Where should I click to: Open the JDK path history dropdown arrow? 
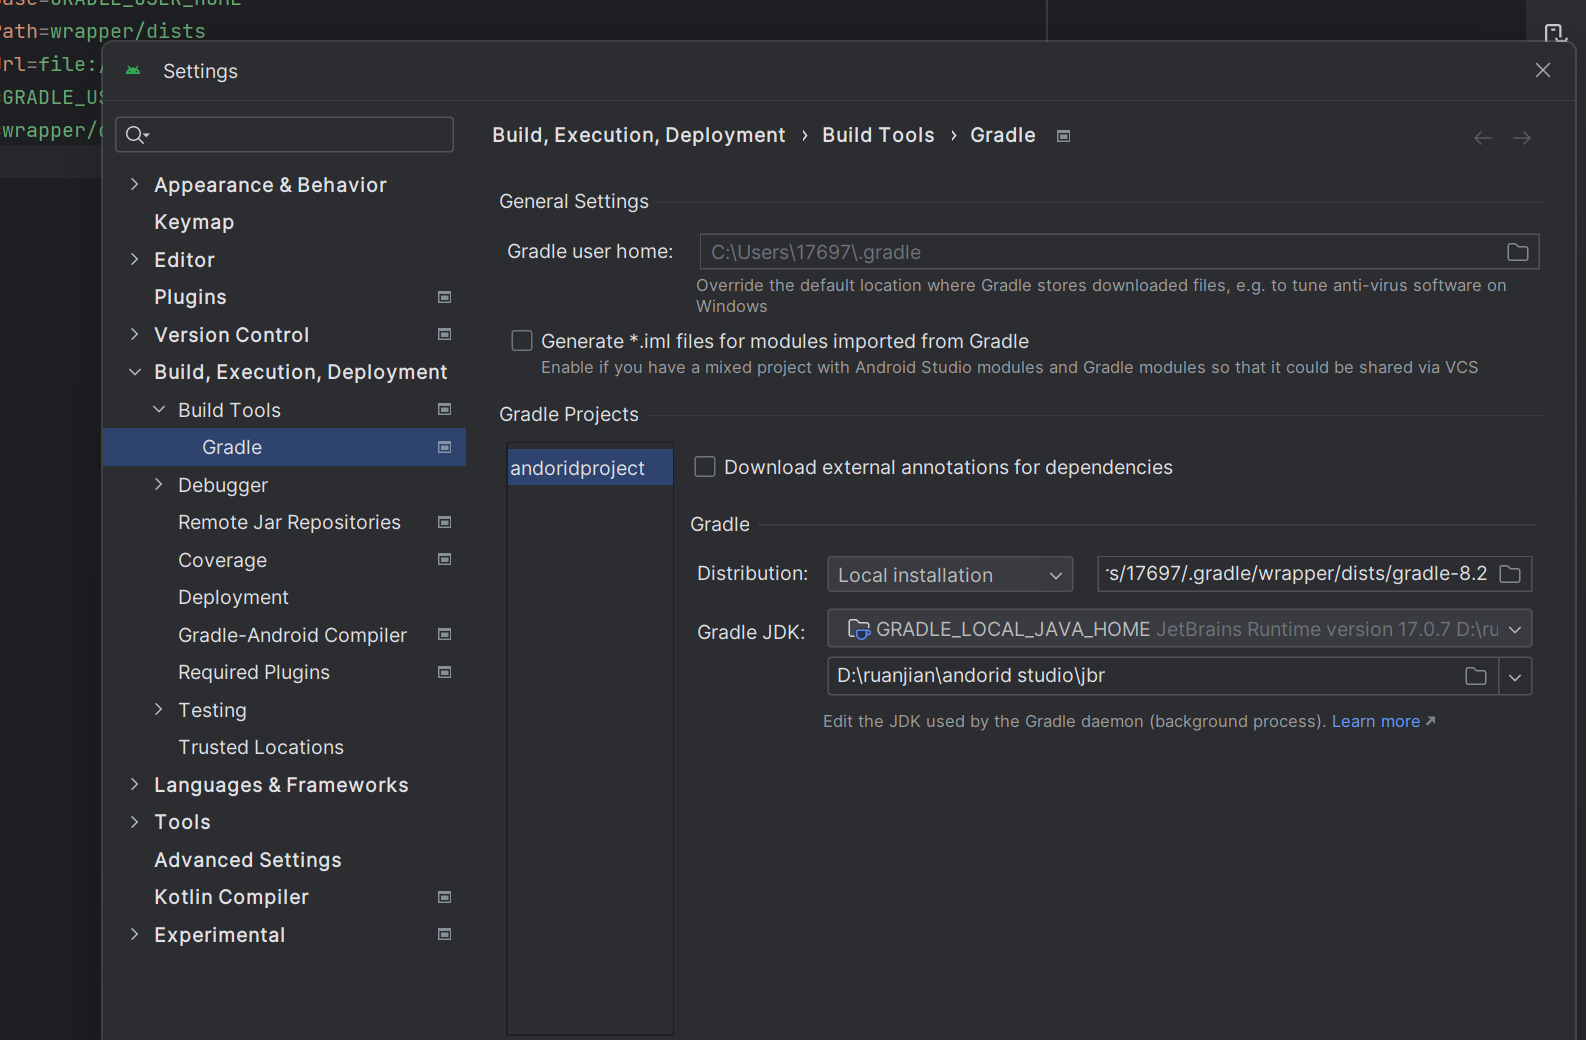(x=1515, y=677)
